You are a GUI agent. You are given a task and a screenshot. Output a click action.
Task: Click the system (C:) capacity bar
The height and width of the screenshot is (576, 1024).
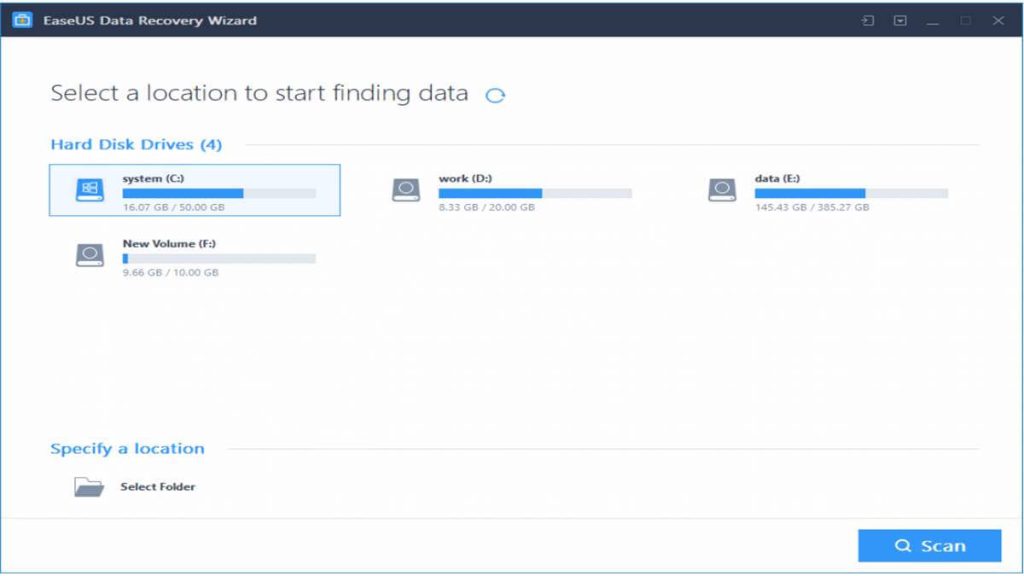pyautogui.click(x=220, y=191)
